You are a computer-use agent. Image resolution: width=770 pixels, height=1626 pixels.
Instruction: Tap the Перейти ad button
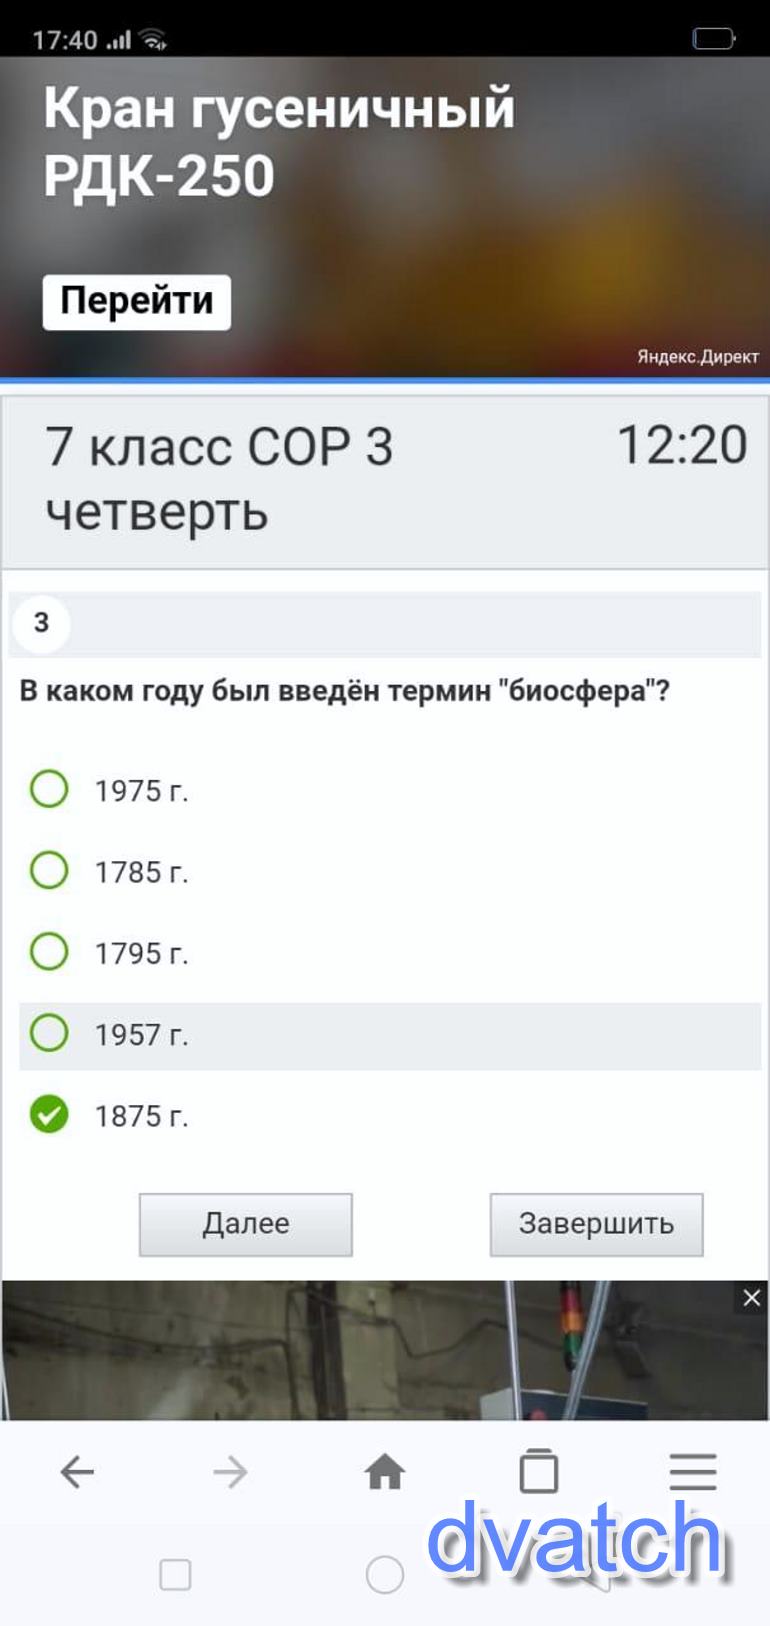pyautogui.click(x=137, y=302)
